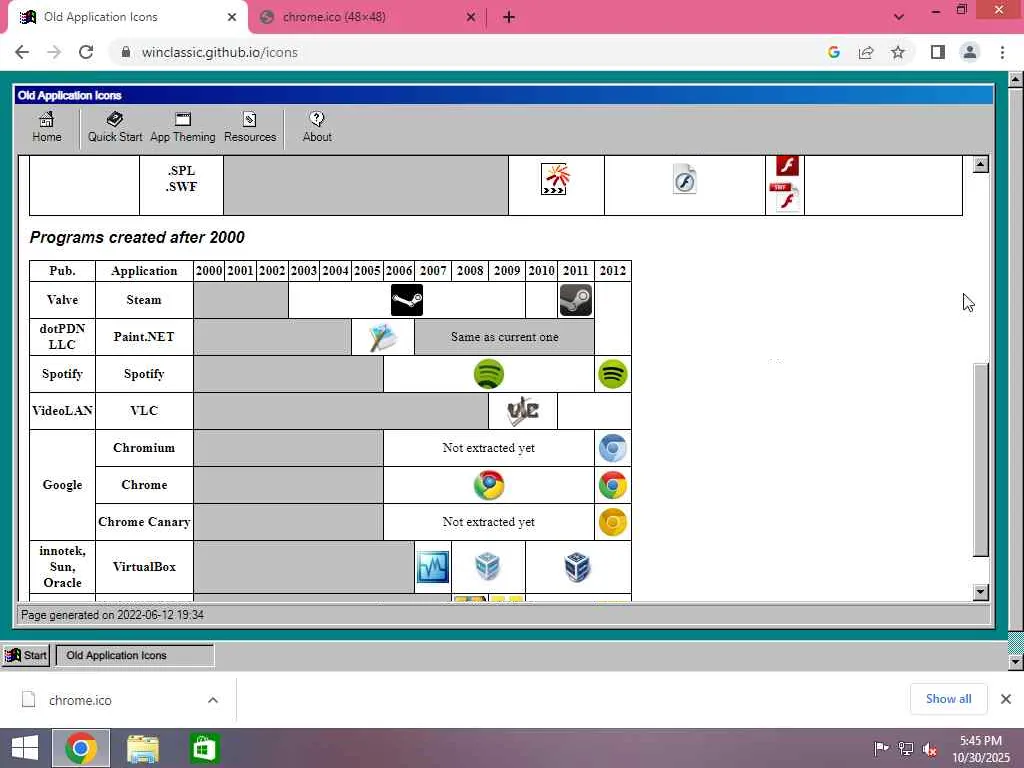Select the blue Chromium 2012 icon
The width and height of the screenshot is (1024, 768).
click(x=613, y=448)
